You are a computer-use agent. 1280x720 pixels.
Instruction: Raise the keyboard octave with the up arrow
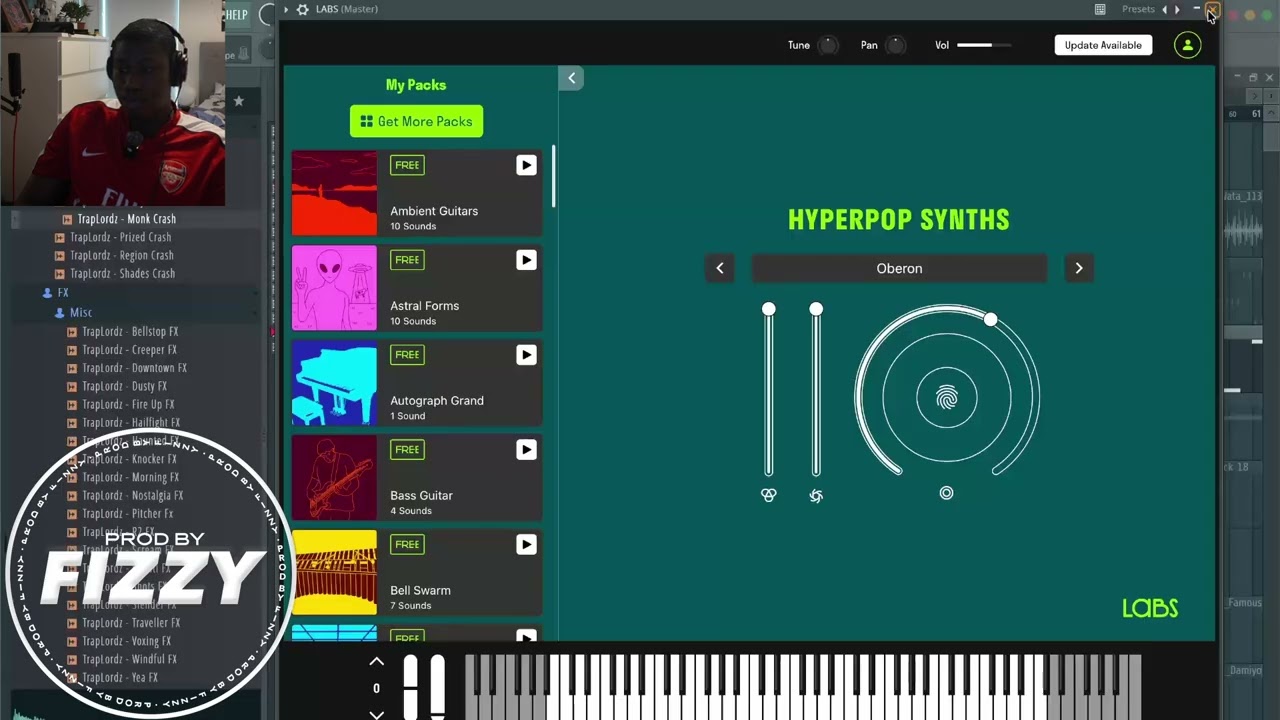coord(377,662)
